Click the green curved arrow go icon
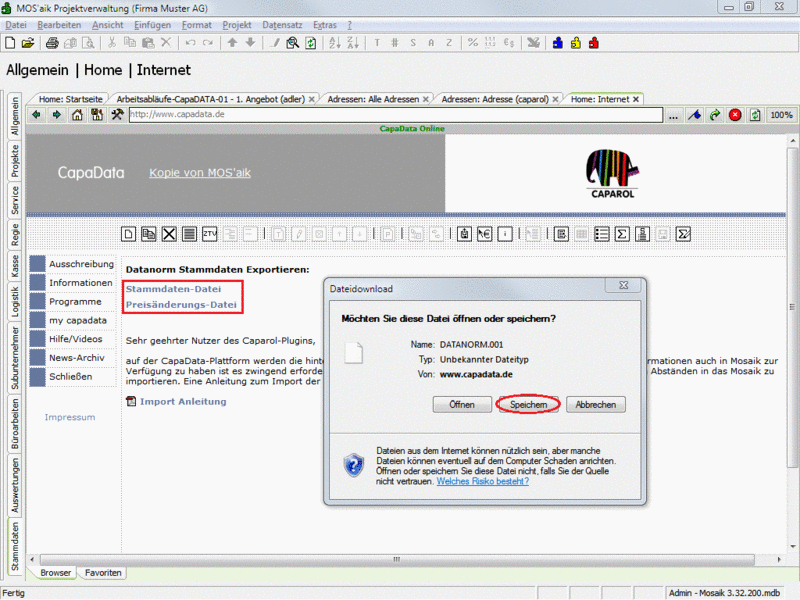800x600 pixels. pos(715,115)
